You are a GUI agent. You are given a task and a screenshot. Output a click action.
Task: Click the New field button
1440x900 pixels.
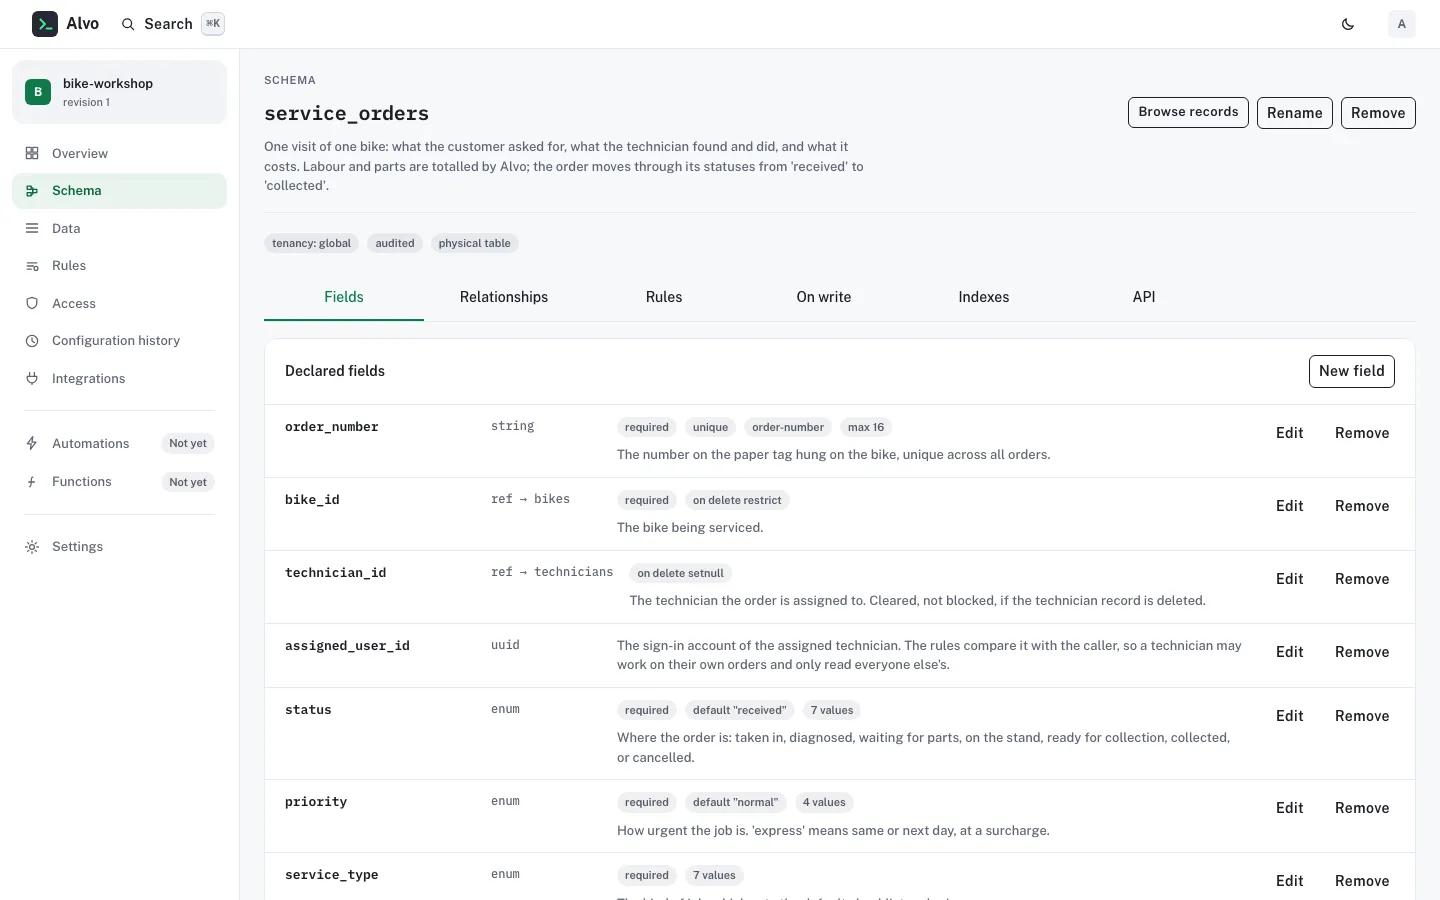pos(1352,371)
